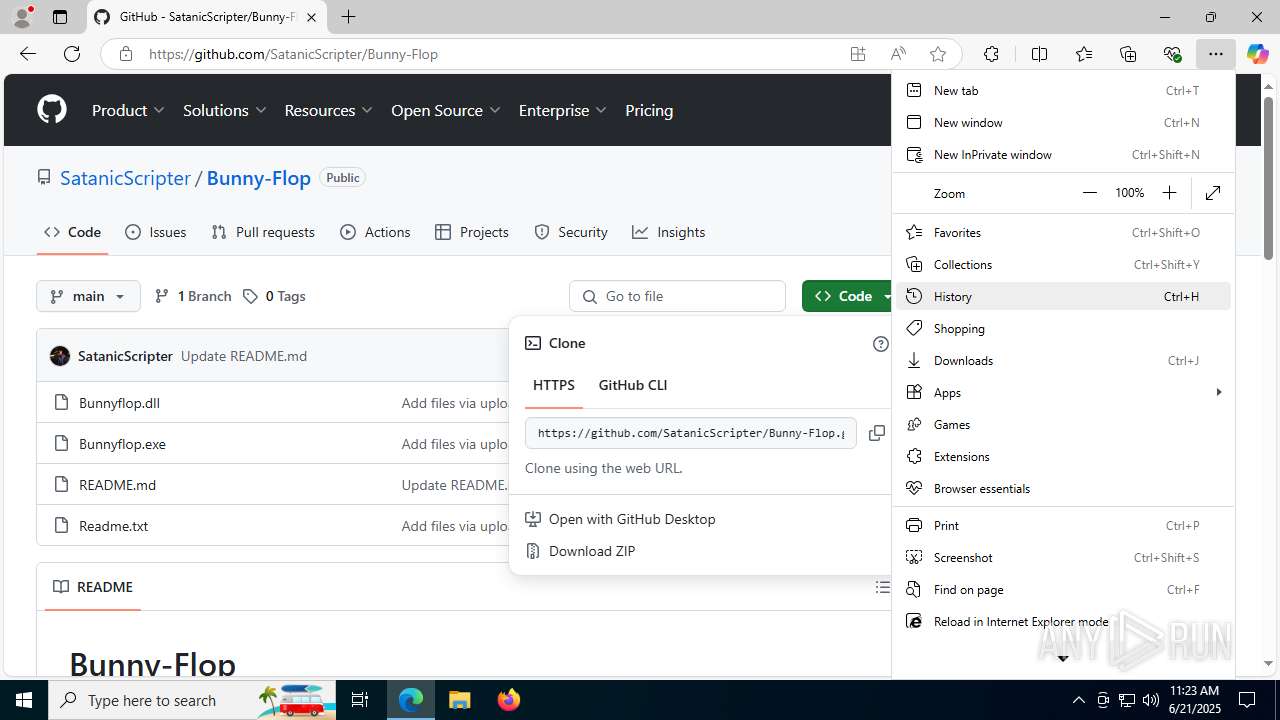Select History from the browser menu
The image size is (1280, 720).
pyautogui.click(x=1062, y=296)
